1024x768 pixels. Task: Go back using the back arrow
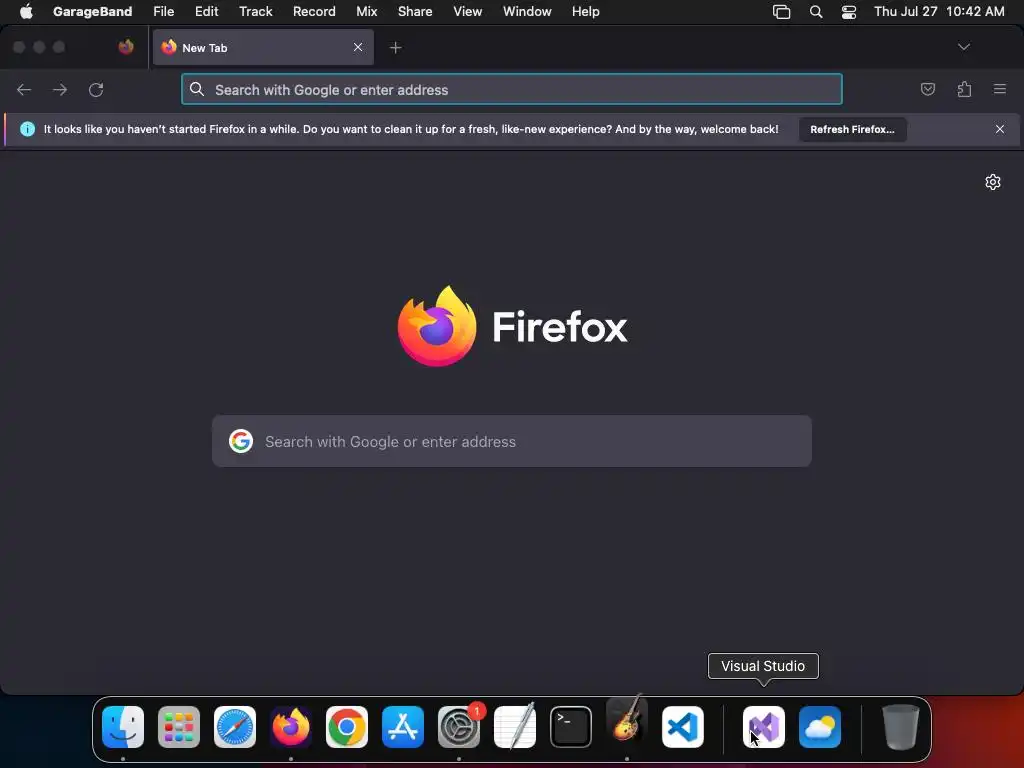pos(24,89)
